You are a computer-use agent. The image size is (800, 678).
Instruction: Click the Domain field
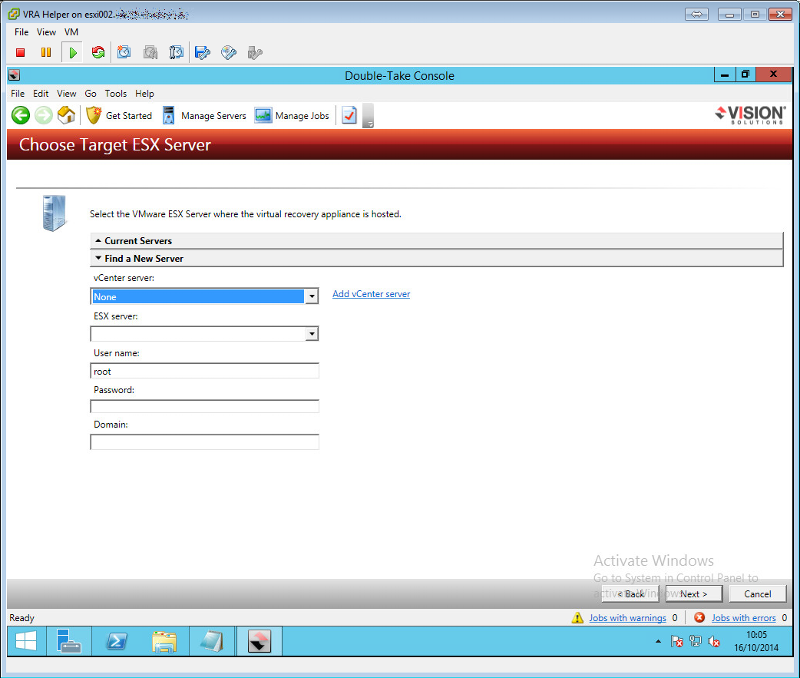(205, 442)
